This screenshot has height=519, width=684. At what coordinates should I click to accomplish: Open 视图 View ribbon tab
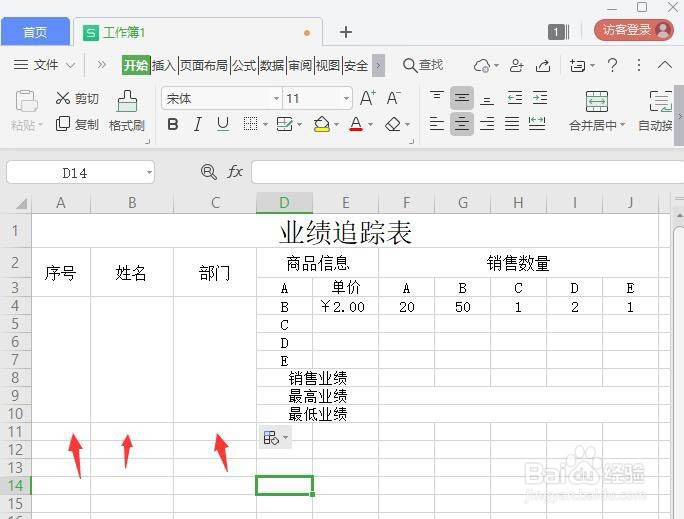click(x=328, y=65)
